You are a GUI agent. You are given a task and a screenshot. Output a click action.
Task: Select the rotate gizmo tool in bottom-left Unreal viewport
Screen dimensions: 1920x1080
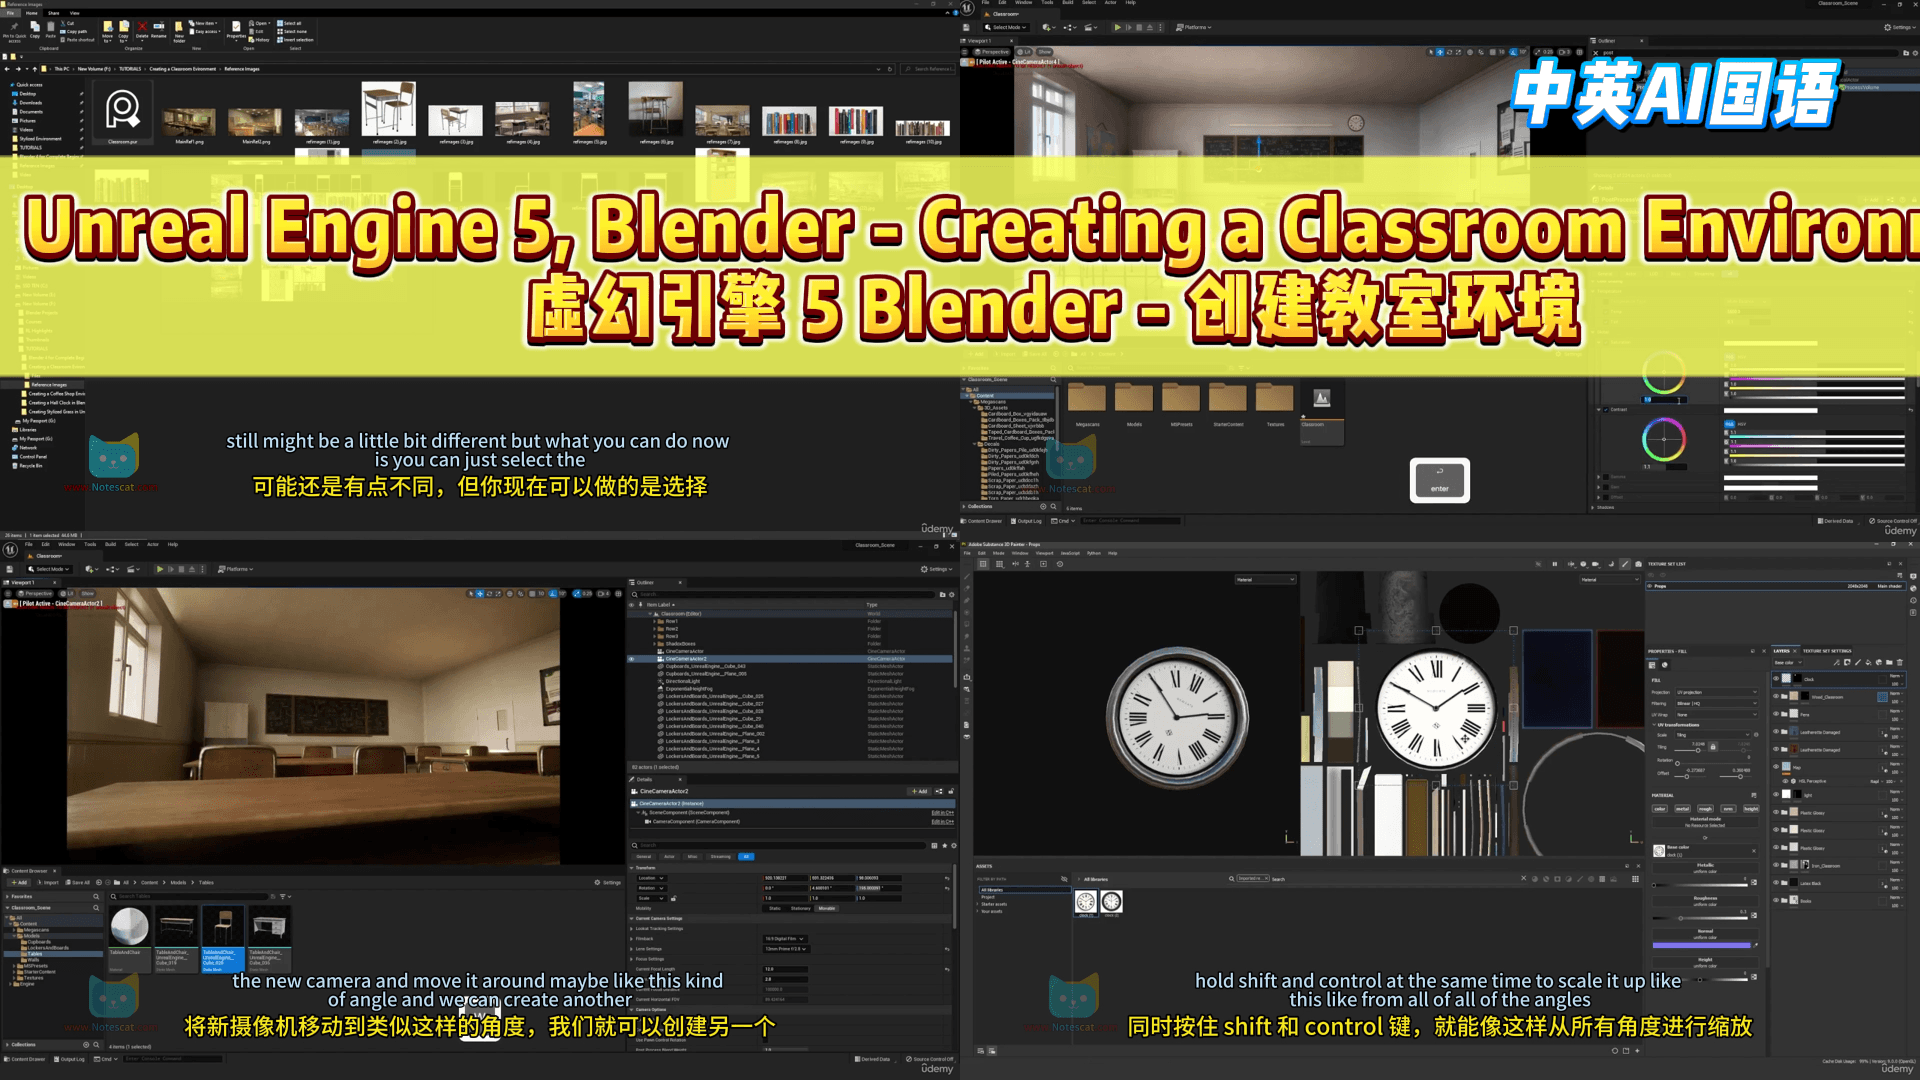tap(489, 593)
